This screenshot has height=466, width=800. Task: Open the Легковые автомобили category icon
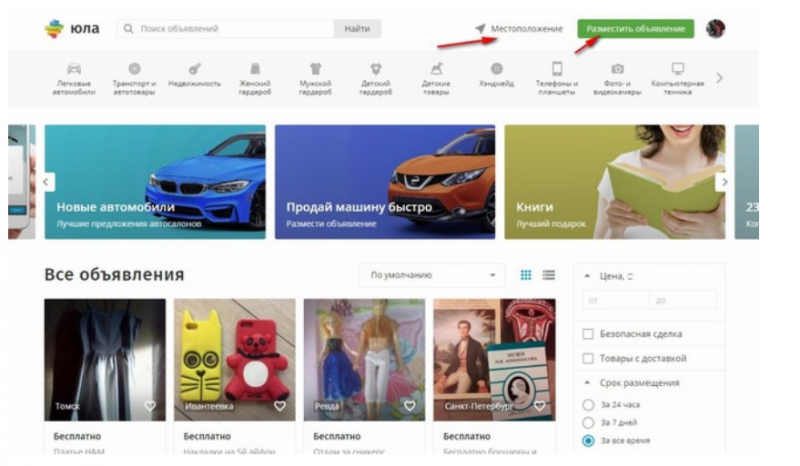click(x=74, y=69)
